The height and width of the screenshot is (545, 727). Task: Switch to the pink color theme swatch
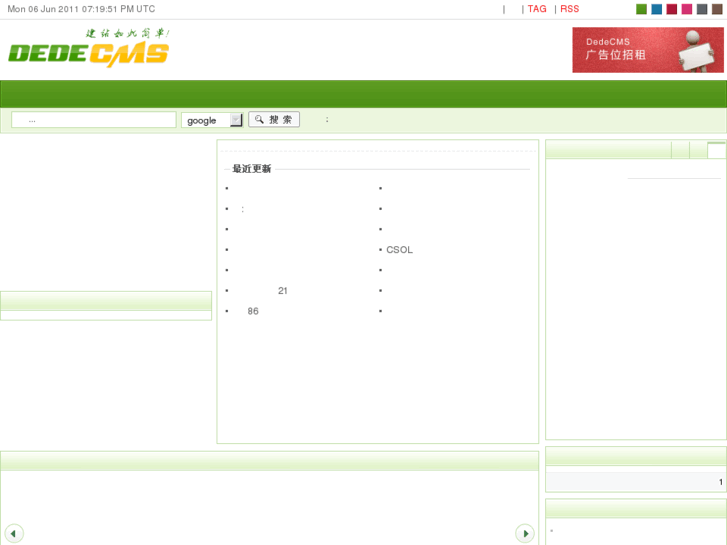pyautogui.click(x=687, y=9)
